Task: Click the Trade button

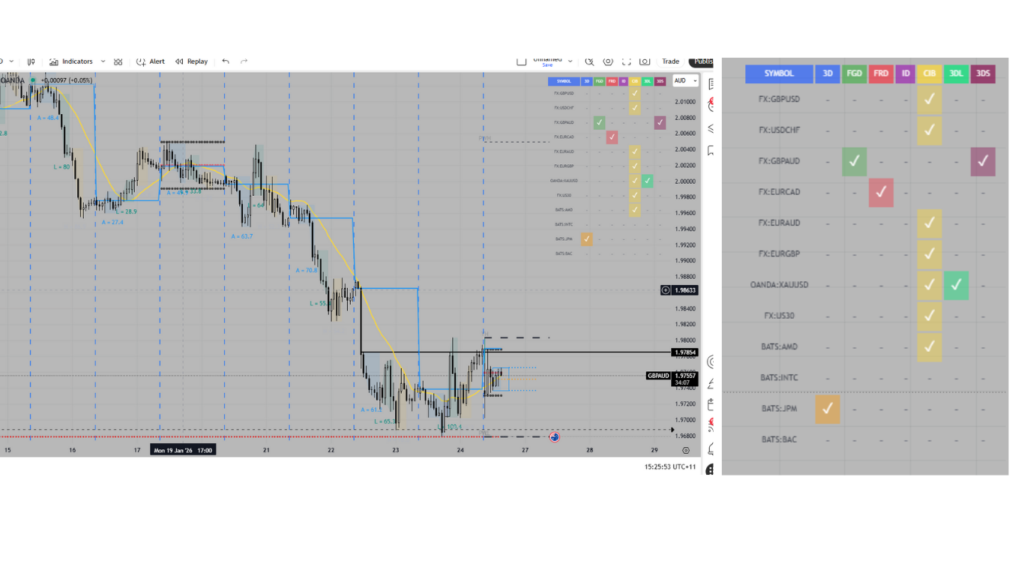Action: (x=670, y=61)
